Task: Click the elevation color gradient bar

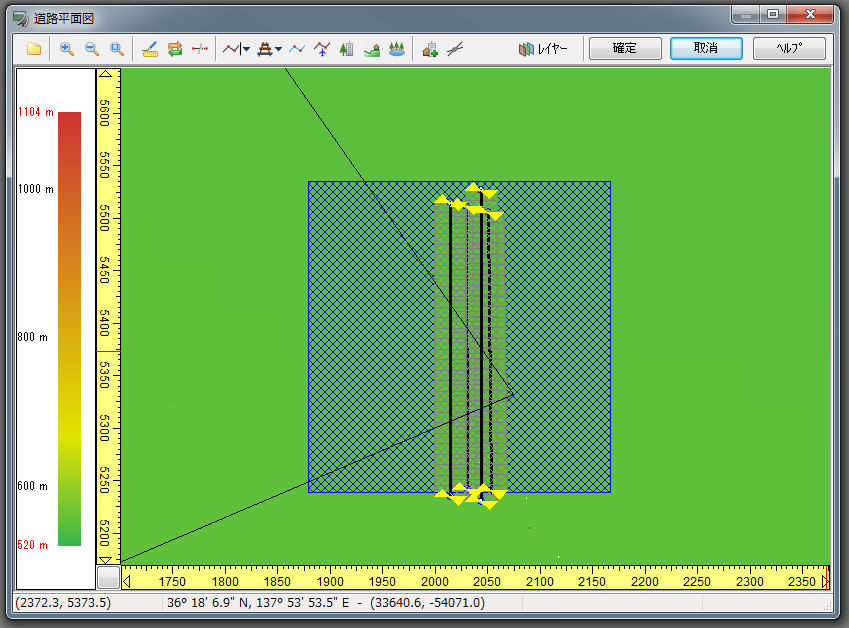Action: [69, 329]
